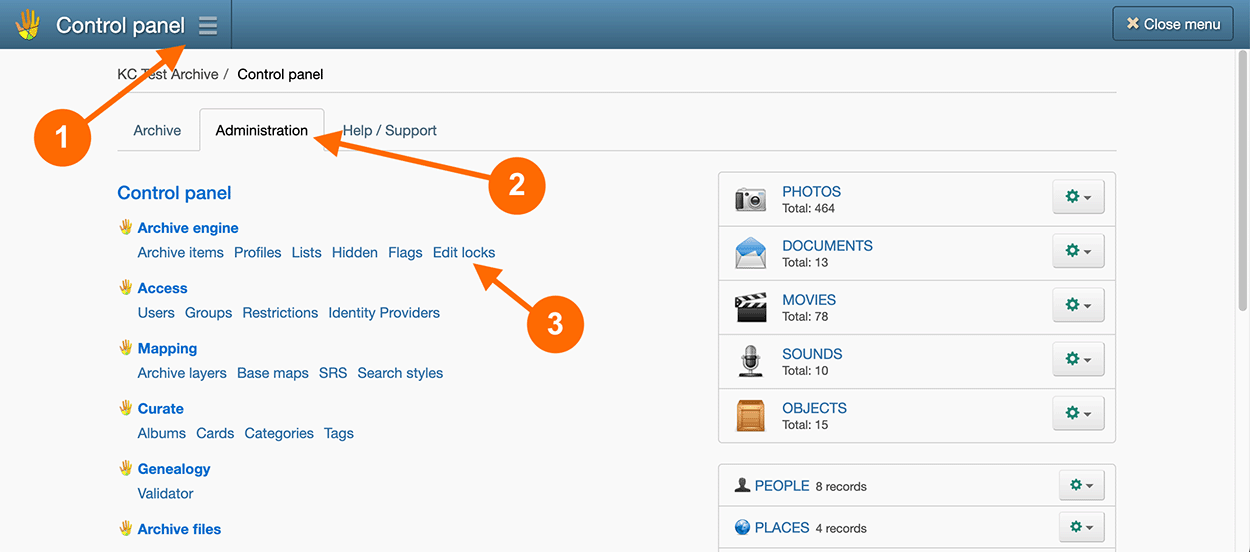Image resolution: width=1250 pixels, height=552 pixels.
Task: Click KC Test Archive in the breadcrumb
Action: pyautogui.click(x=167, y=74)
